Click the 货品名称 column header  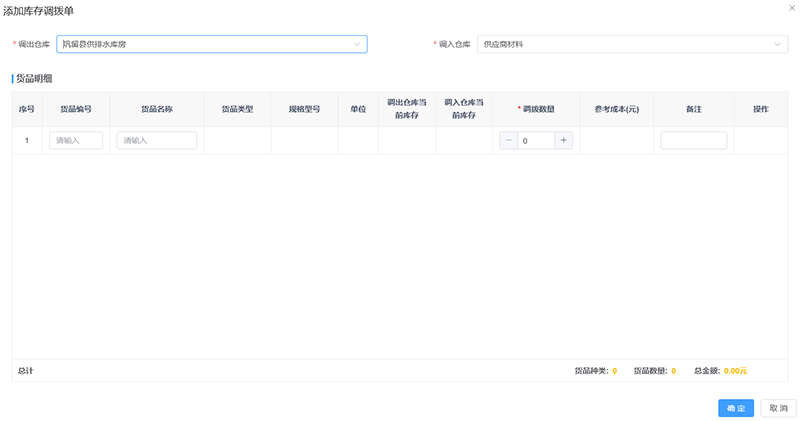[x=157, y=109]
